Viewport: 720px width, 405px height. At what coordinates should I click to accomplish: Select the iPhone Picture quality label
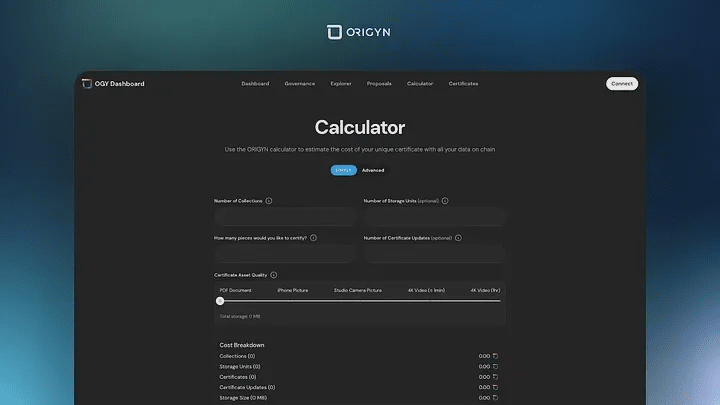(x=292, y=290)
